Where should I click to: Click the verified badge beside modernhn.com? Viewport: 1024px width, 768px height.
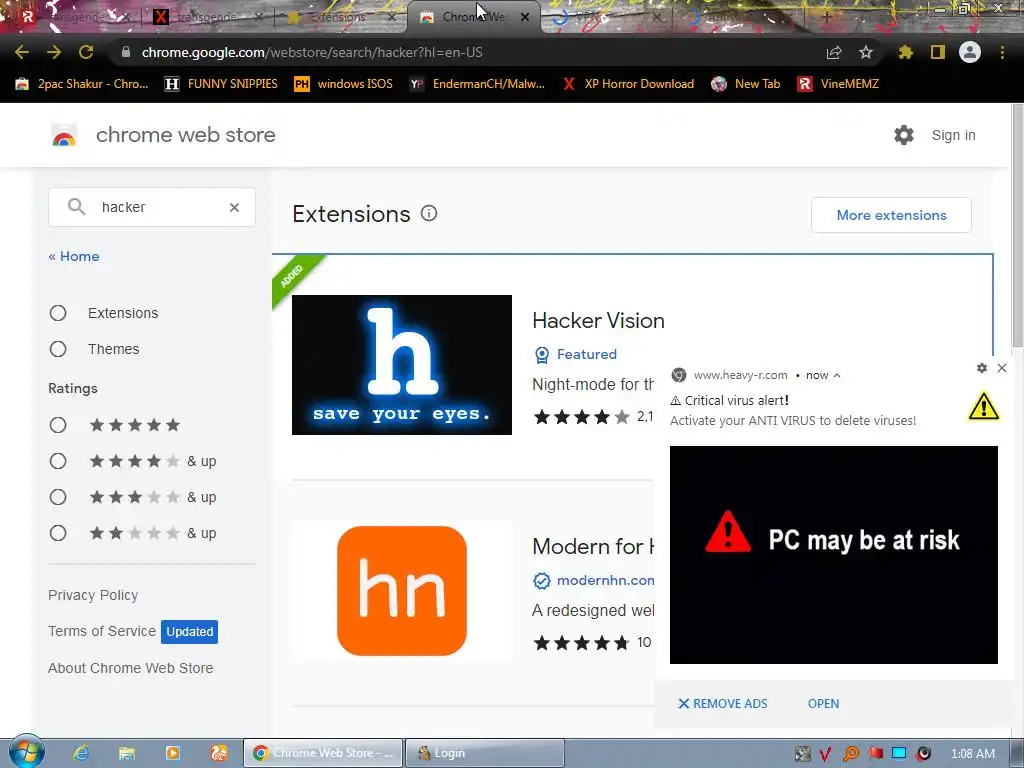542,581
